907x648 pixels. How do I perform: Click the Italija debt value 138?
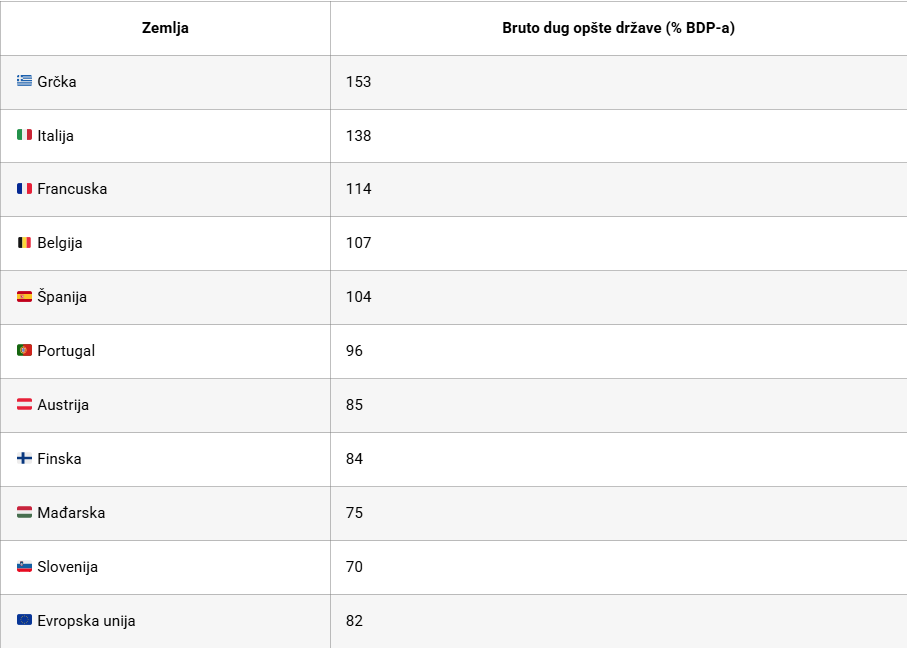pyautogui.click(x=359, y=136)
